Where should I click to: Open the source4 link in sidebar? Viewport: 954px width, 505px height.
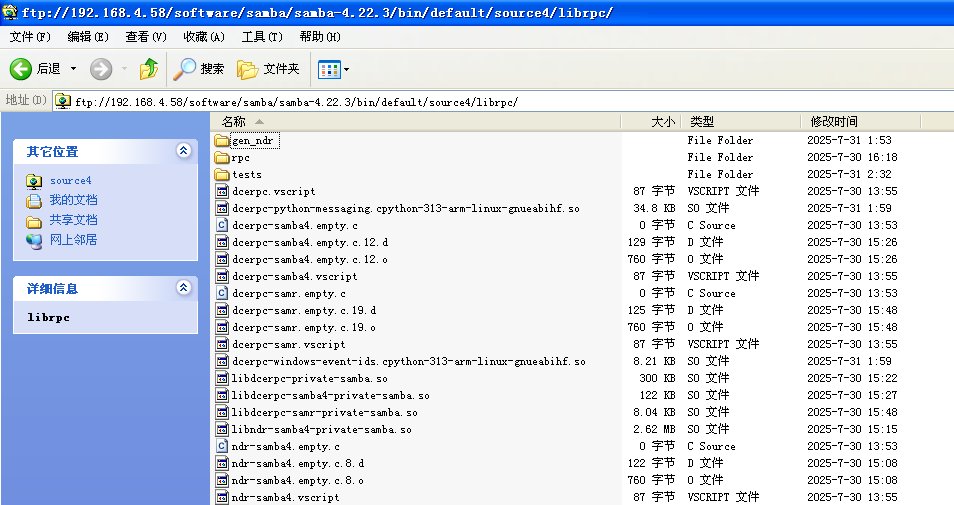pos(71,181)
